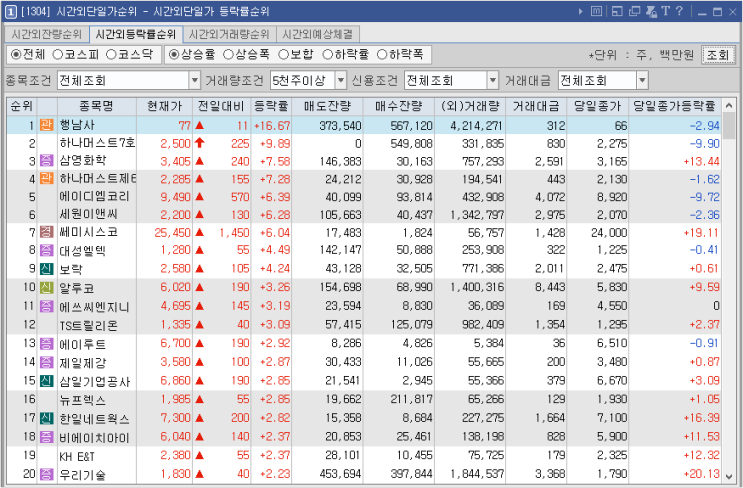Sort by the (외)거래량 column header
Screen dimensions: 743x488
[x=470, y=106]
